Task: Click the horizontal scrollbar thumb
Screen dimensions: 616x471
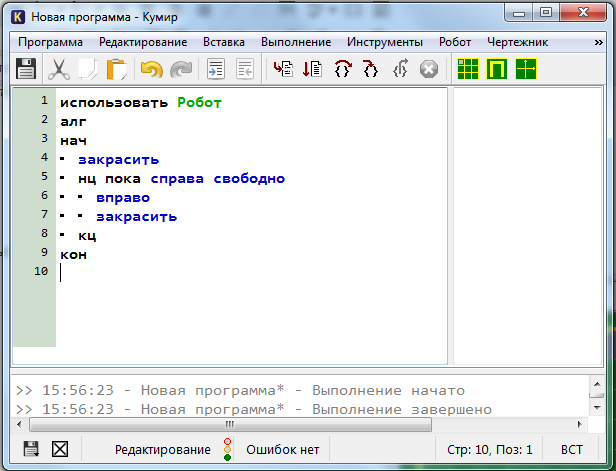Action: coord(230,425)
